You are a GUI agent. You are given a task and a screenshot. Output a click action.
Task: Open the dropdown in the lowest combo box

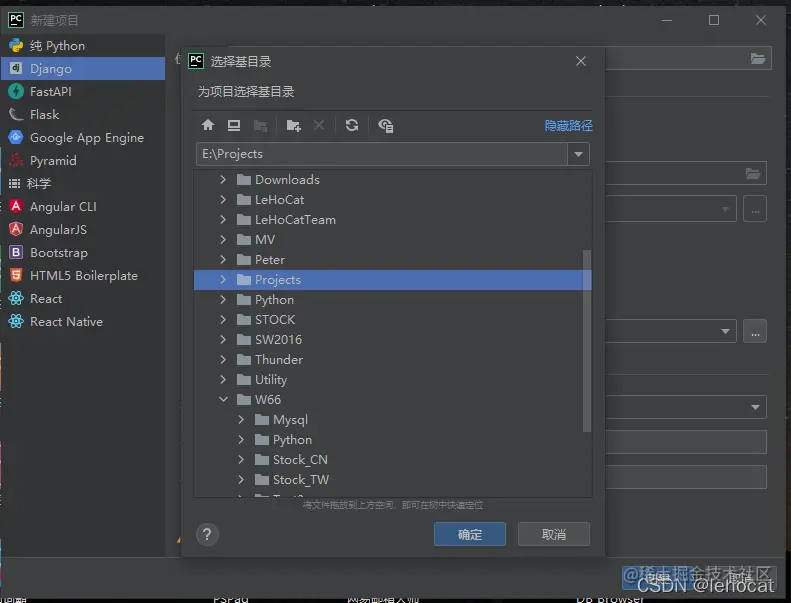click(x=755, y=407)
